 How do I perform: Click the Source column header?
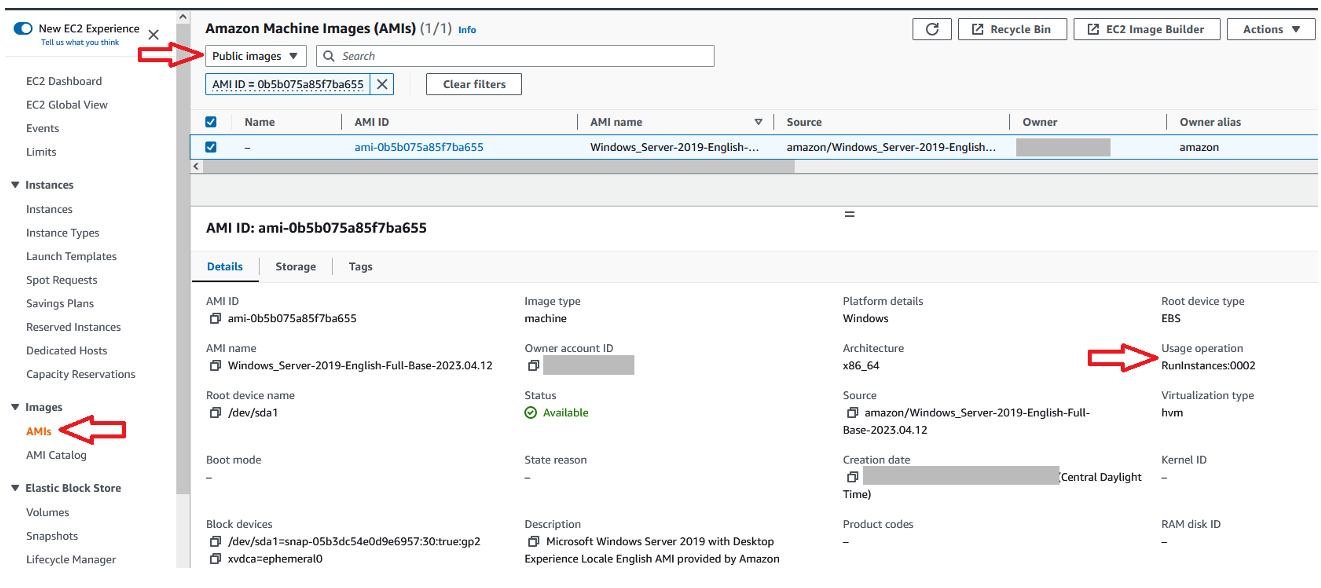coord(804,122)
